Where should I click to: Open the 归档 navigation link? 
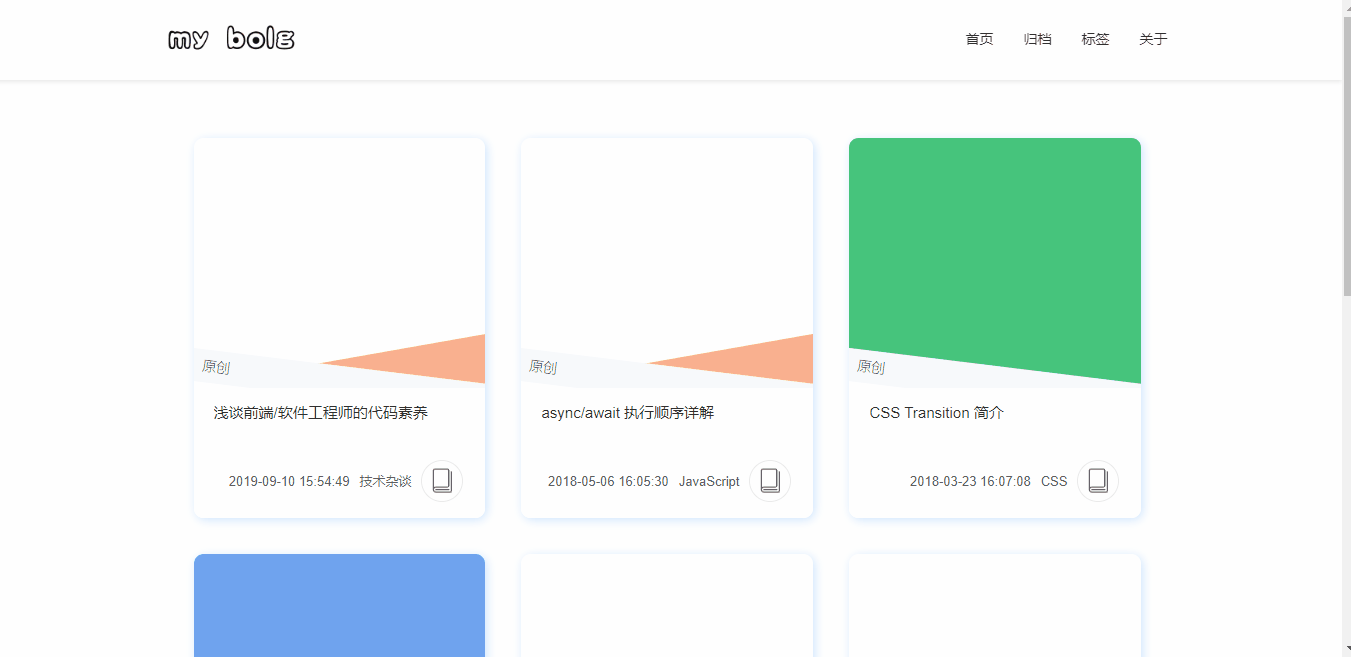pyautogui.click(x=1037, y=39)
